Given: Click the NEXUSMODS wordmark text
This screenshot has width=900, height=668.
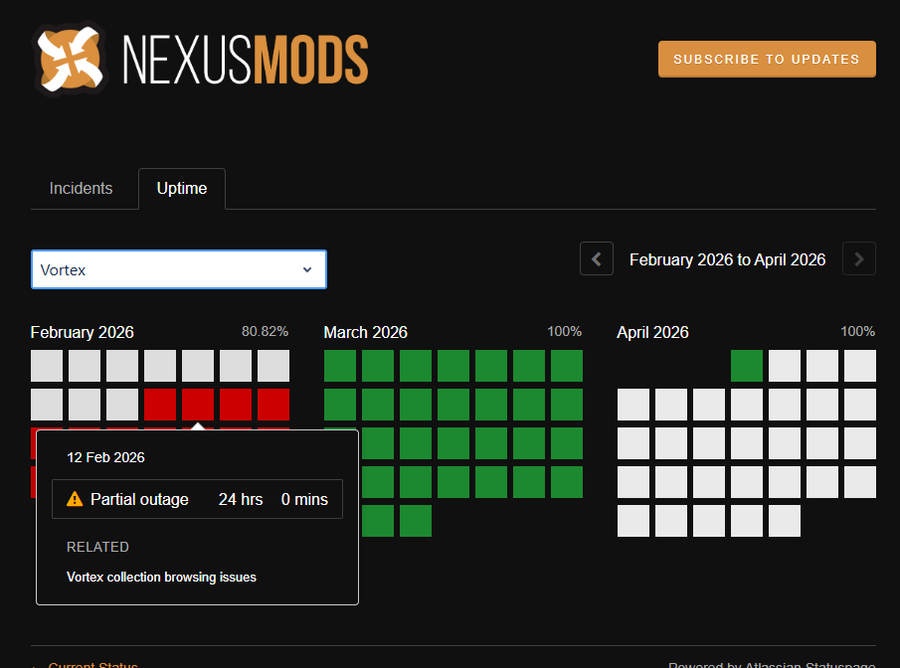Looking at the screenshot, I should (x=245, y=59).
